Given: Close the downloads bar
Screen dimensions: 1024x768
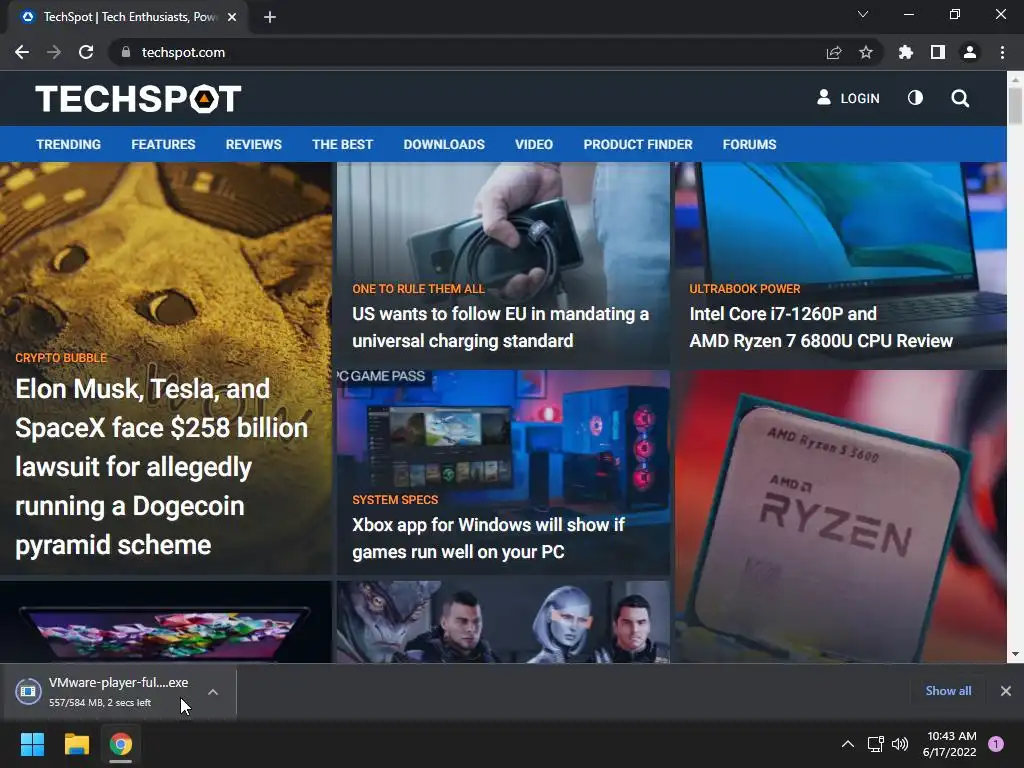Looking at the screenshot, I should [1006, 690].
